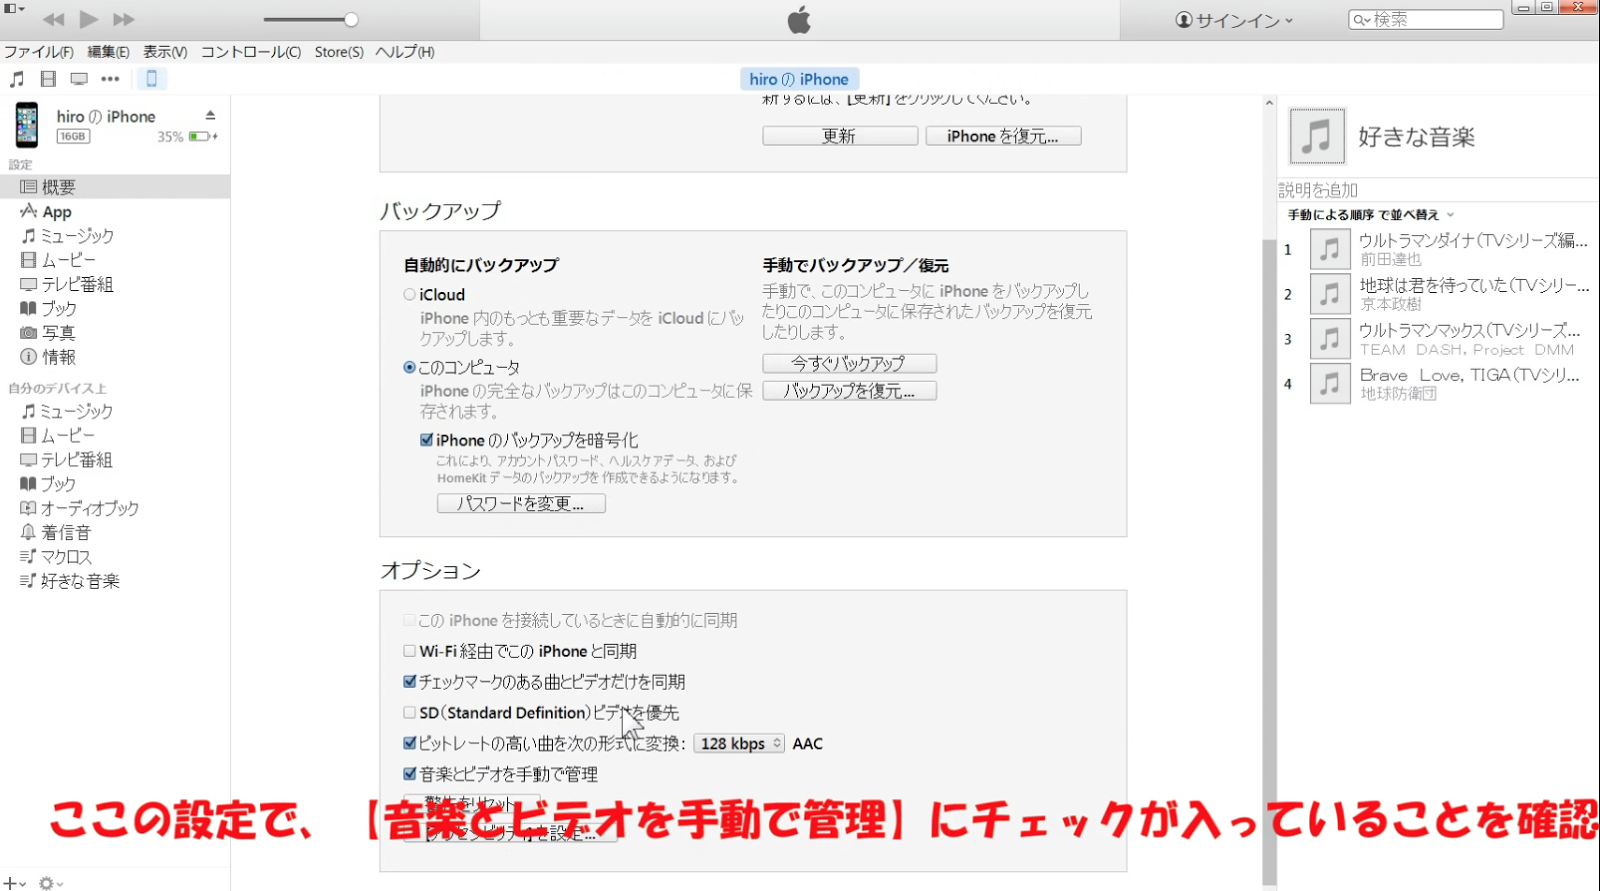
Task: Toggle チェックマークのある曲とビデオだけを同期 checkbox
Action: coord(410,682)
